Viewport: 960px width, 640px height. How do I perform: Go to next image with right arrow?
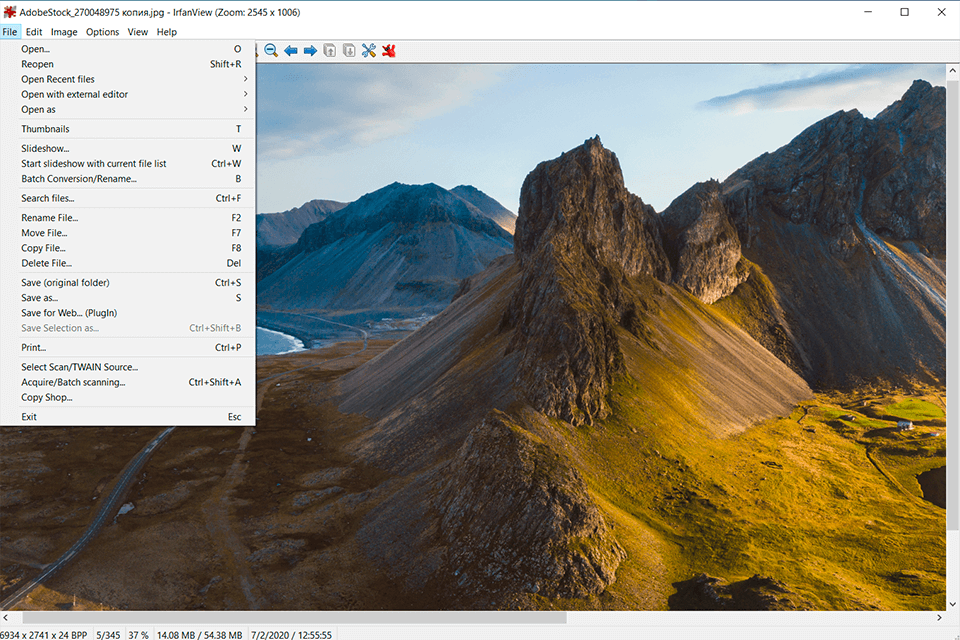(310, 51)
